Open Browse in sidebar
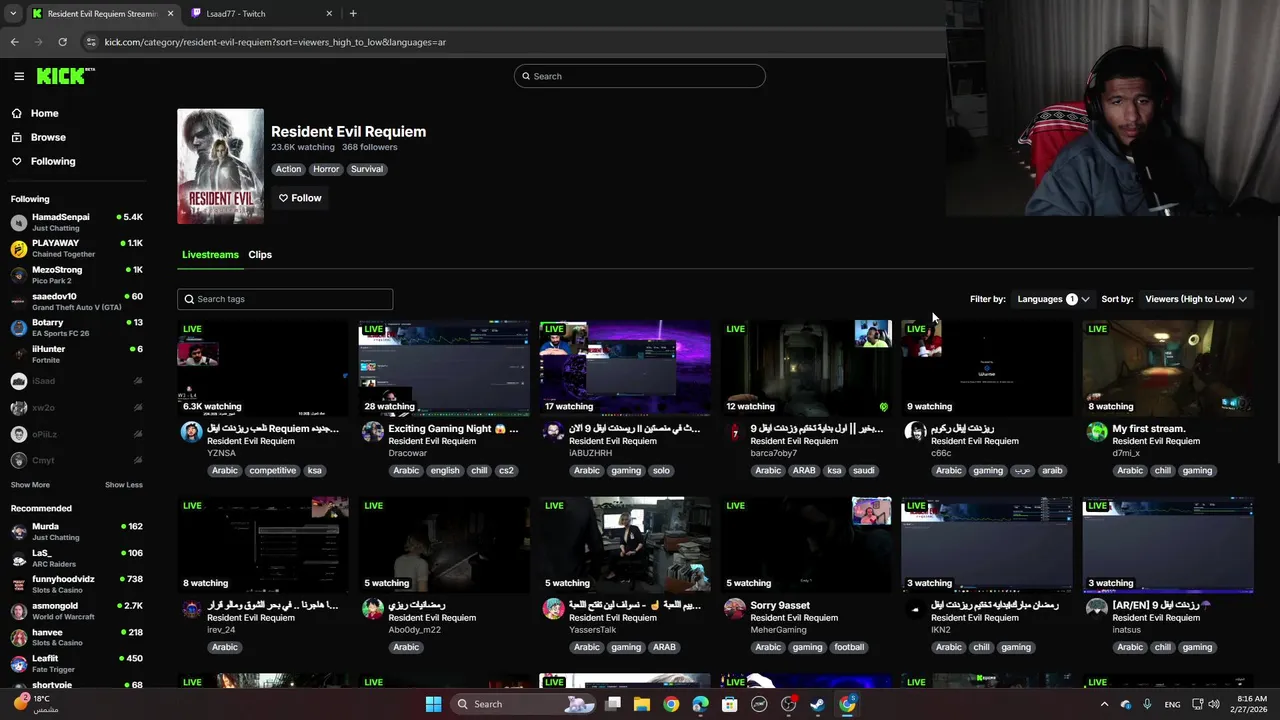The width and height of the screenshot is (1280, 720). click(x=47, y=137)
